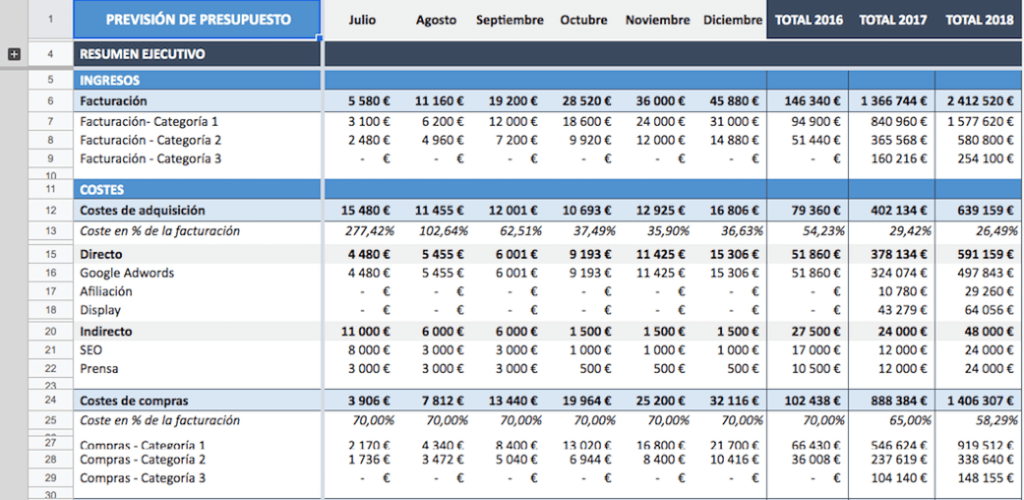
Task: Select row header number 1
Action: click(x=50, y=20)
